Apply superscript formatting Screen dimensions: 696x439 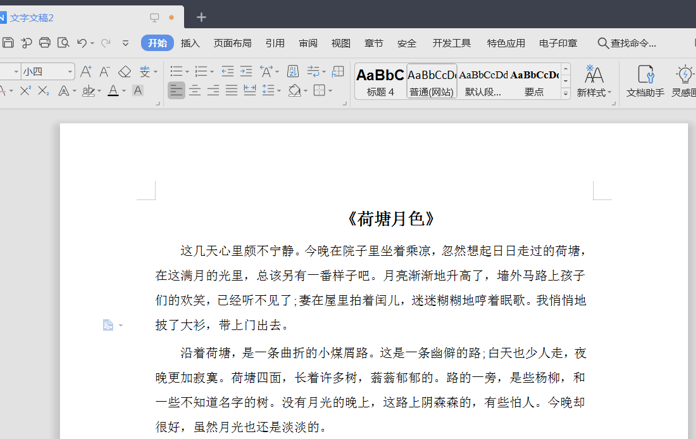(x=25, y=91)
